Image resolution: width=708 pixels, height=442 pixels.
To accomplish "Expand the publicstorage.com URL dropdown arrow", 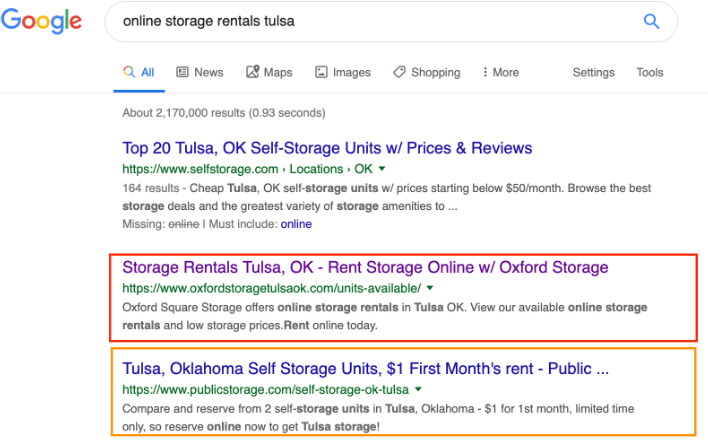I will 418,389.
